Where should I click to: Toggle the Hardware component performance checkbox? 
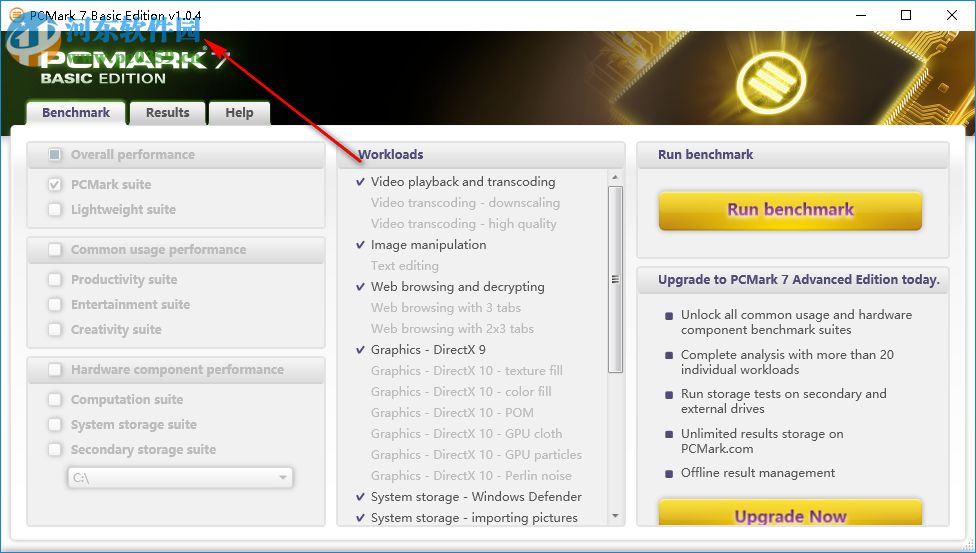(55, 370)
